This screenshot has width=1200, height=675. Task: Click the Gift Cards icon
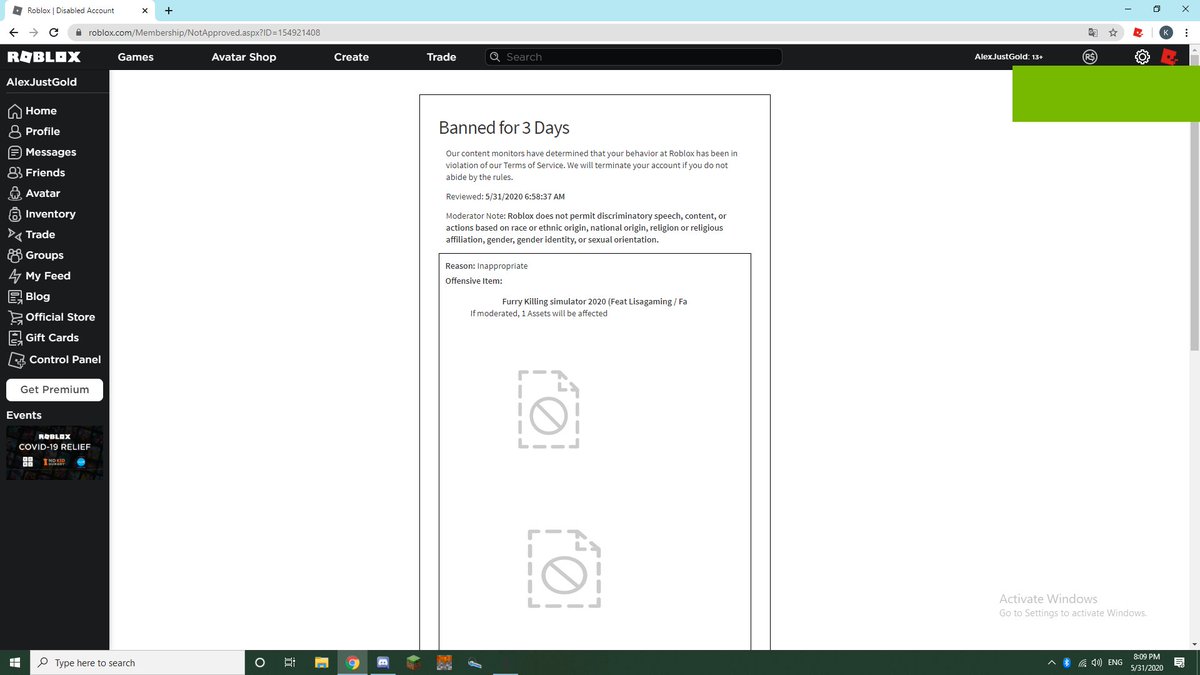pyautogui.click(x=14, y=338)
